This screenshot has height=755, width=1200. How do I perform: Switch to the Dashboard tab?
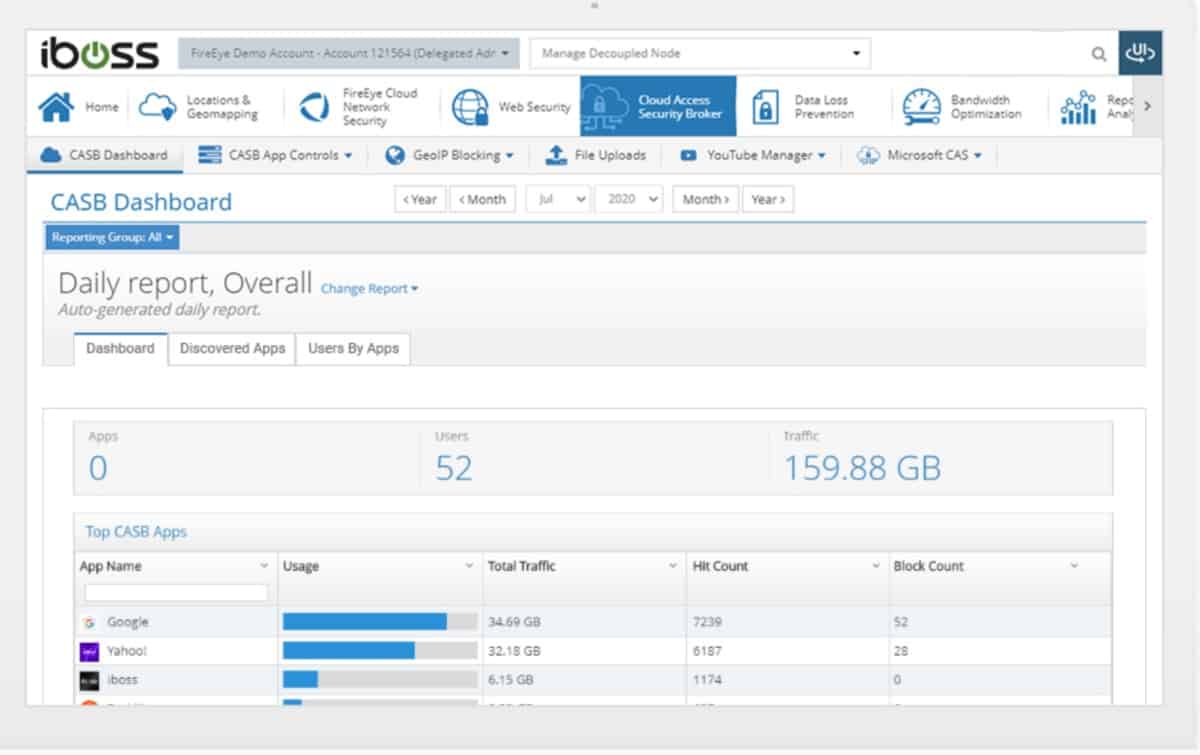coord(120,349)
